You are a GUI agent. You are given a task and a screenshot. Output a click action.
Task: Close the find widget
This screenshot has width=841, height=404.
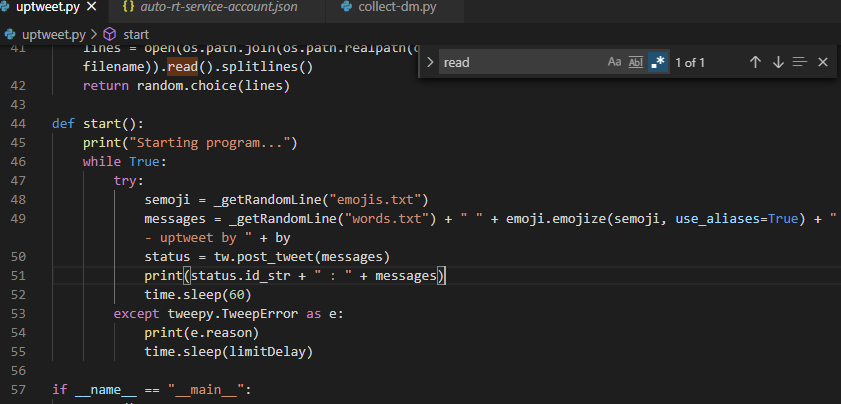(x=823, y=62)
